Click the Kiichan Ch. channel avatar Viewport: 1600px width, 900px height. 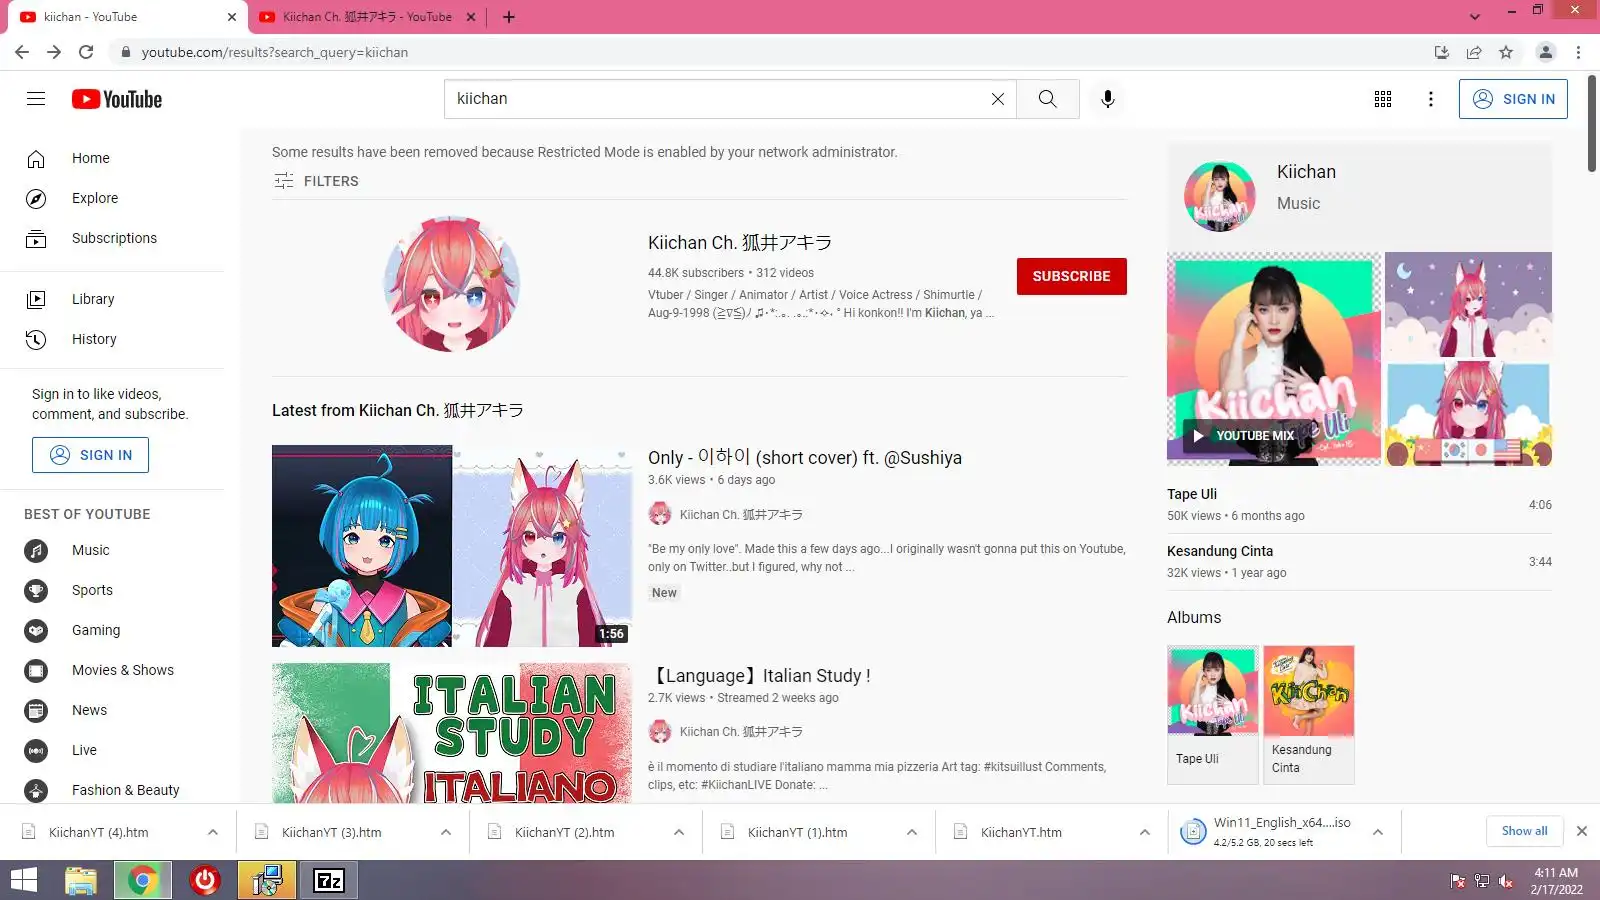[452, 284]
